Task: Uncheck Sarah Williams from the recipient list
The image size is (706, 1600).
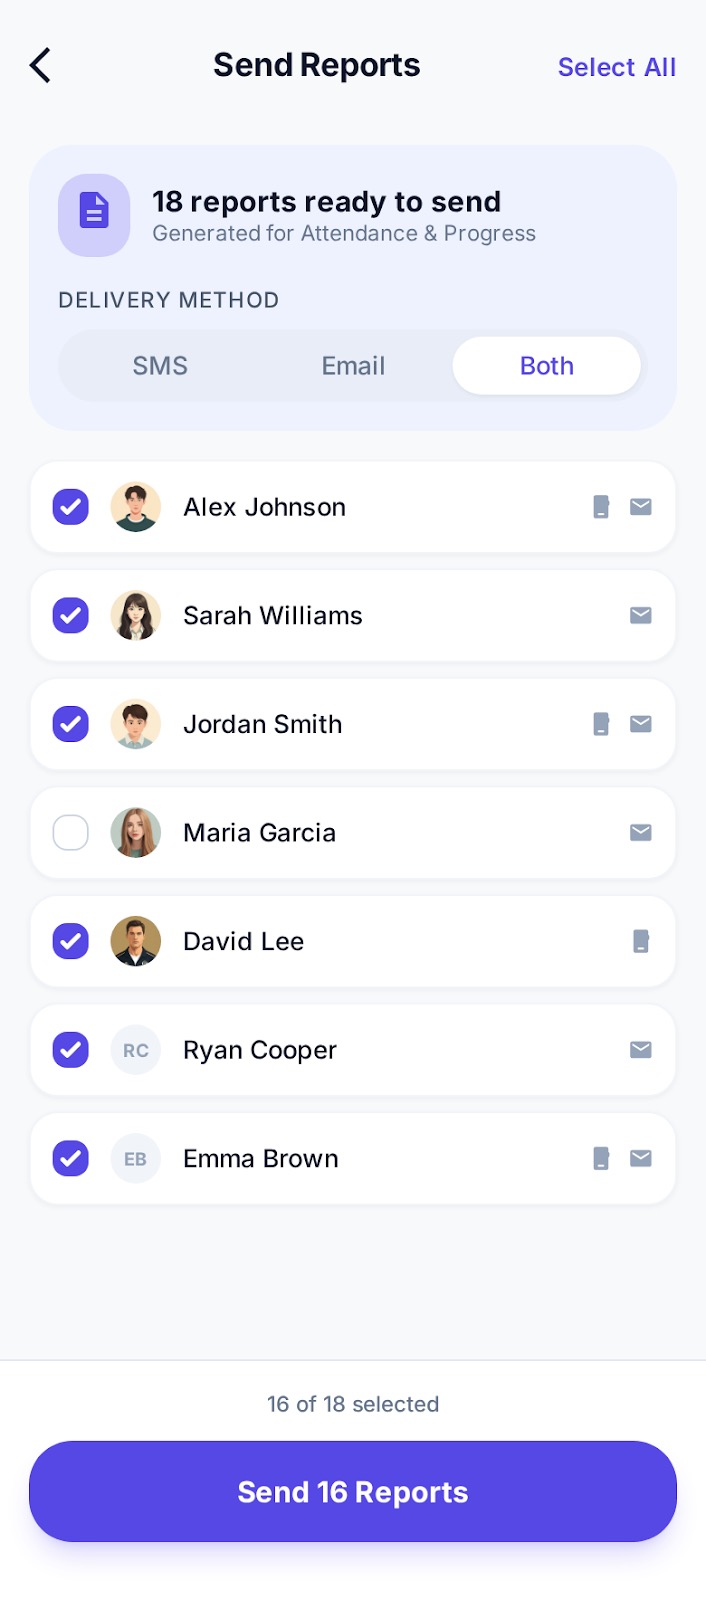Action: (x=70, y=615)
